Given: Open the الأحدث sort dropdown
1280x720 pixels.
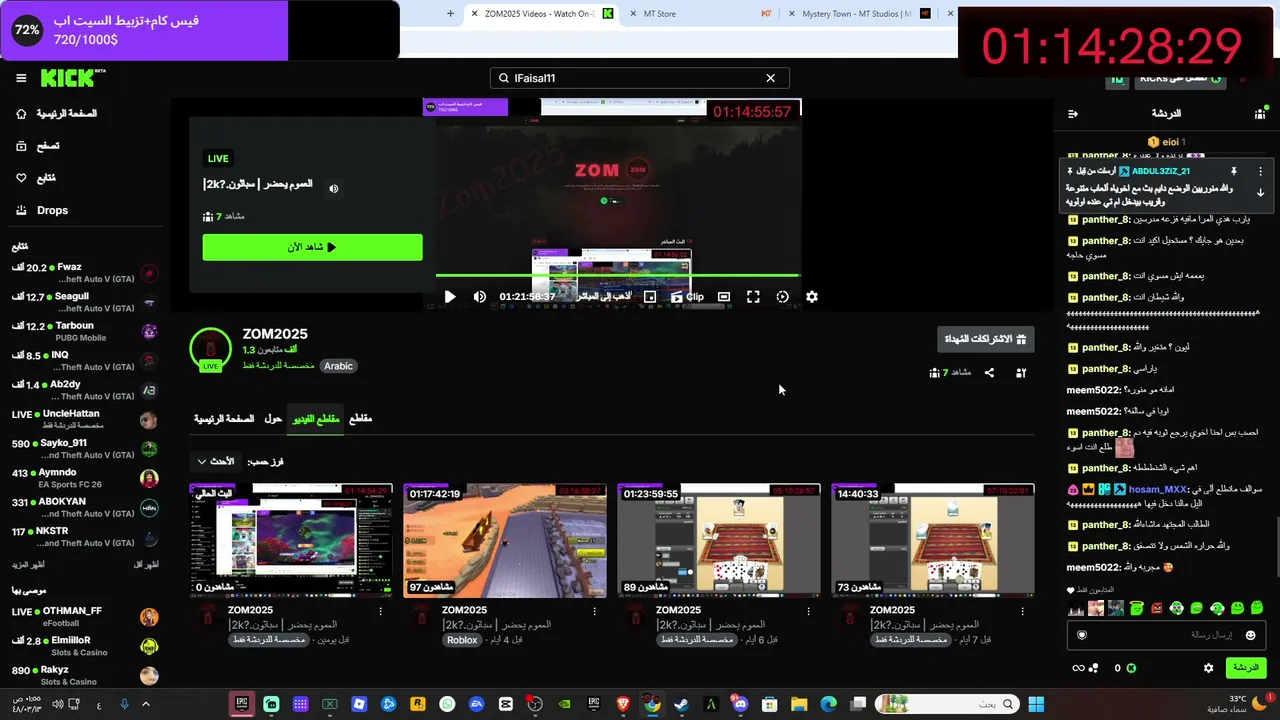Looking at the screenshot, I should pos(215,461).
